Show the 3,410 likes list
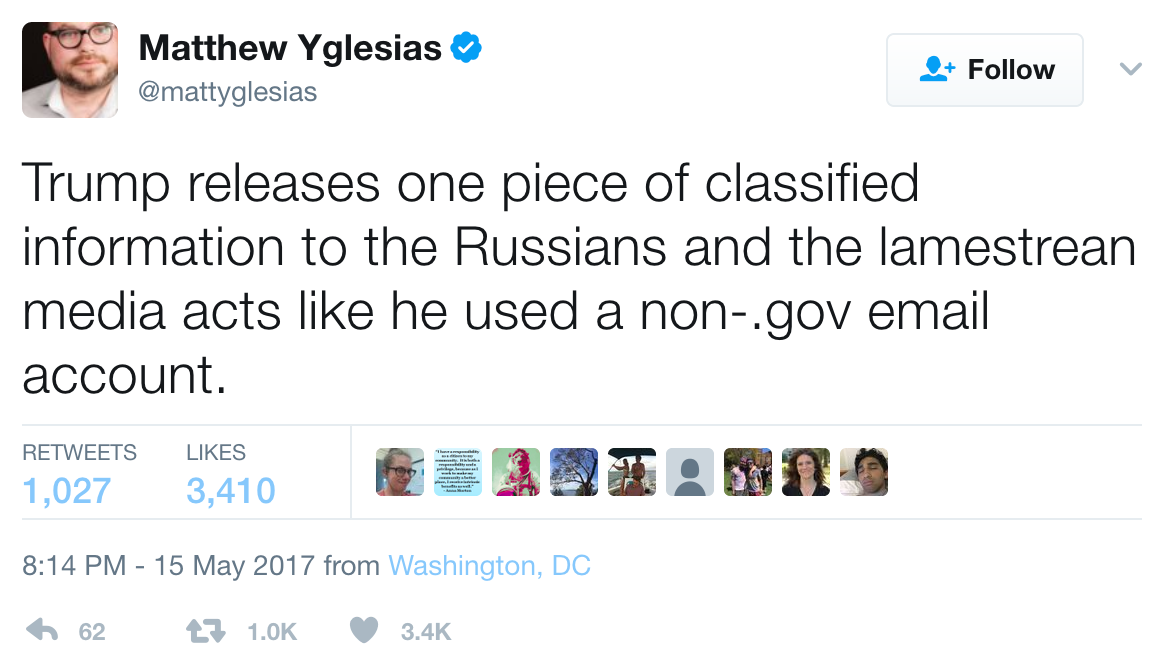 (x=230, y=490)
